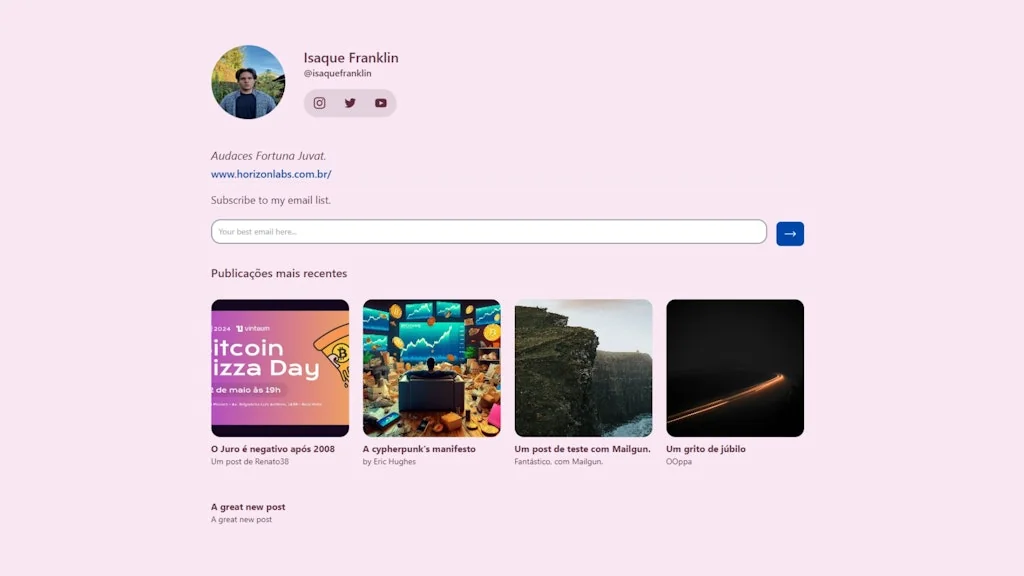Image resolution: width=1024 pixels, height=576 pixels.
Task: Click Isaque Franklin's profile avatar
Action: 248,82
